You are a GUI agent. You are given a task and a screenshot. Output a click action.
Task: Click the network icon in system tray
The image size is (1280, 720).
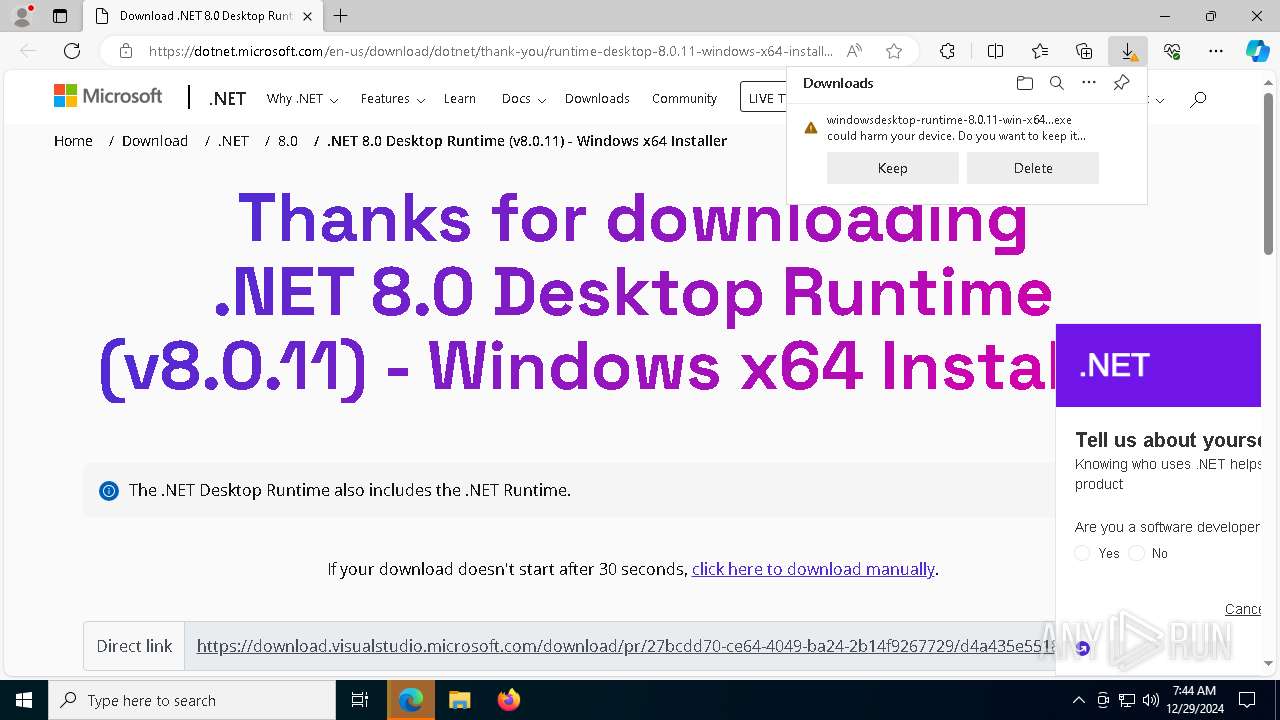point(1127,700)
